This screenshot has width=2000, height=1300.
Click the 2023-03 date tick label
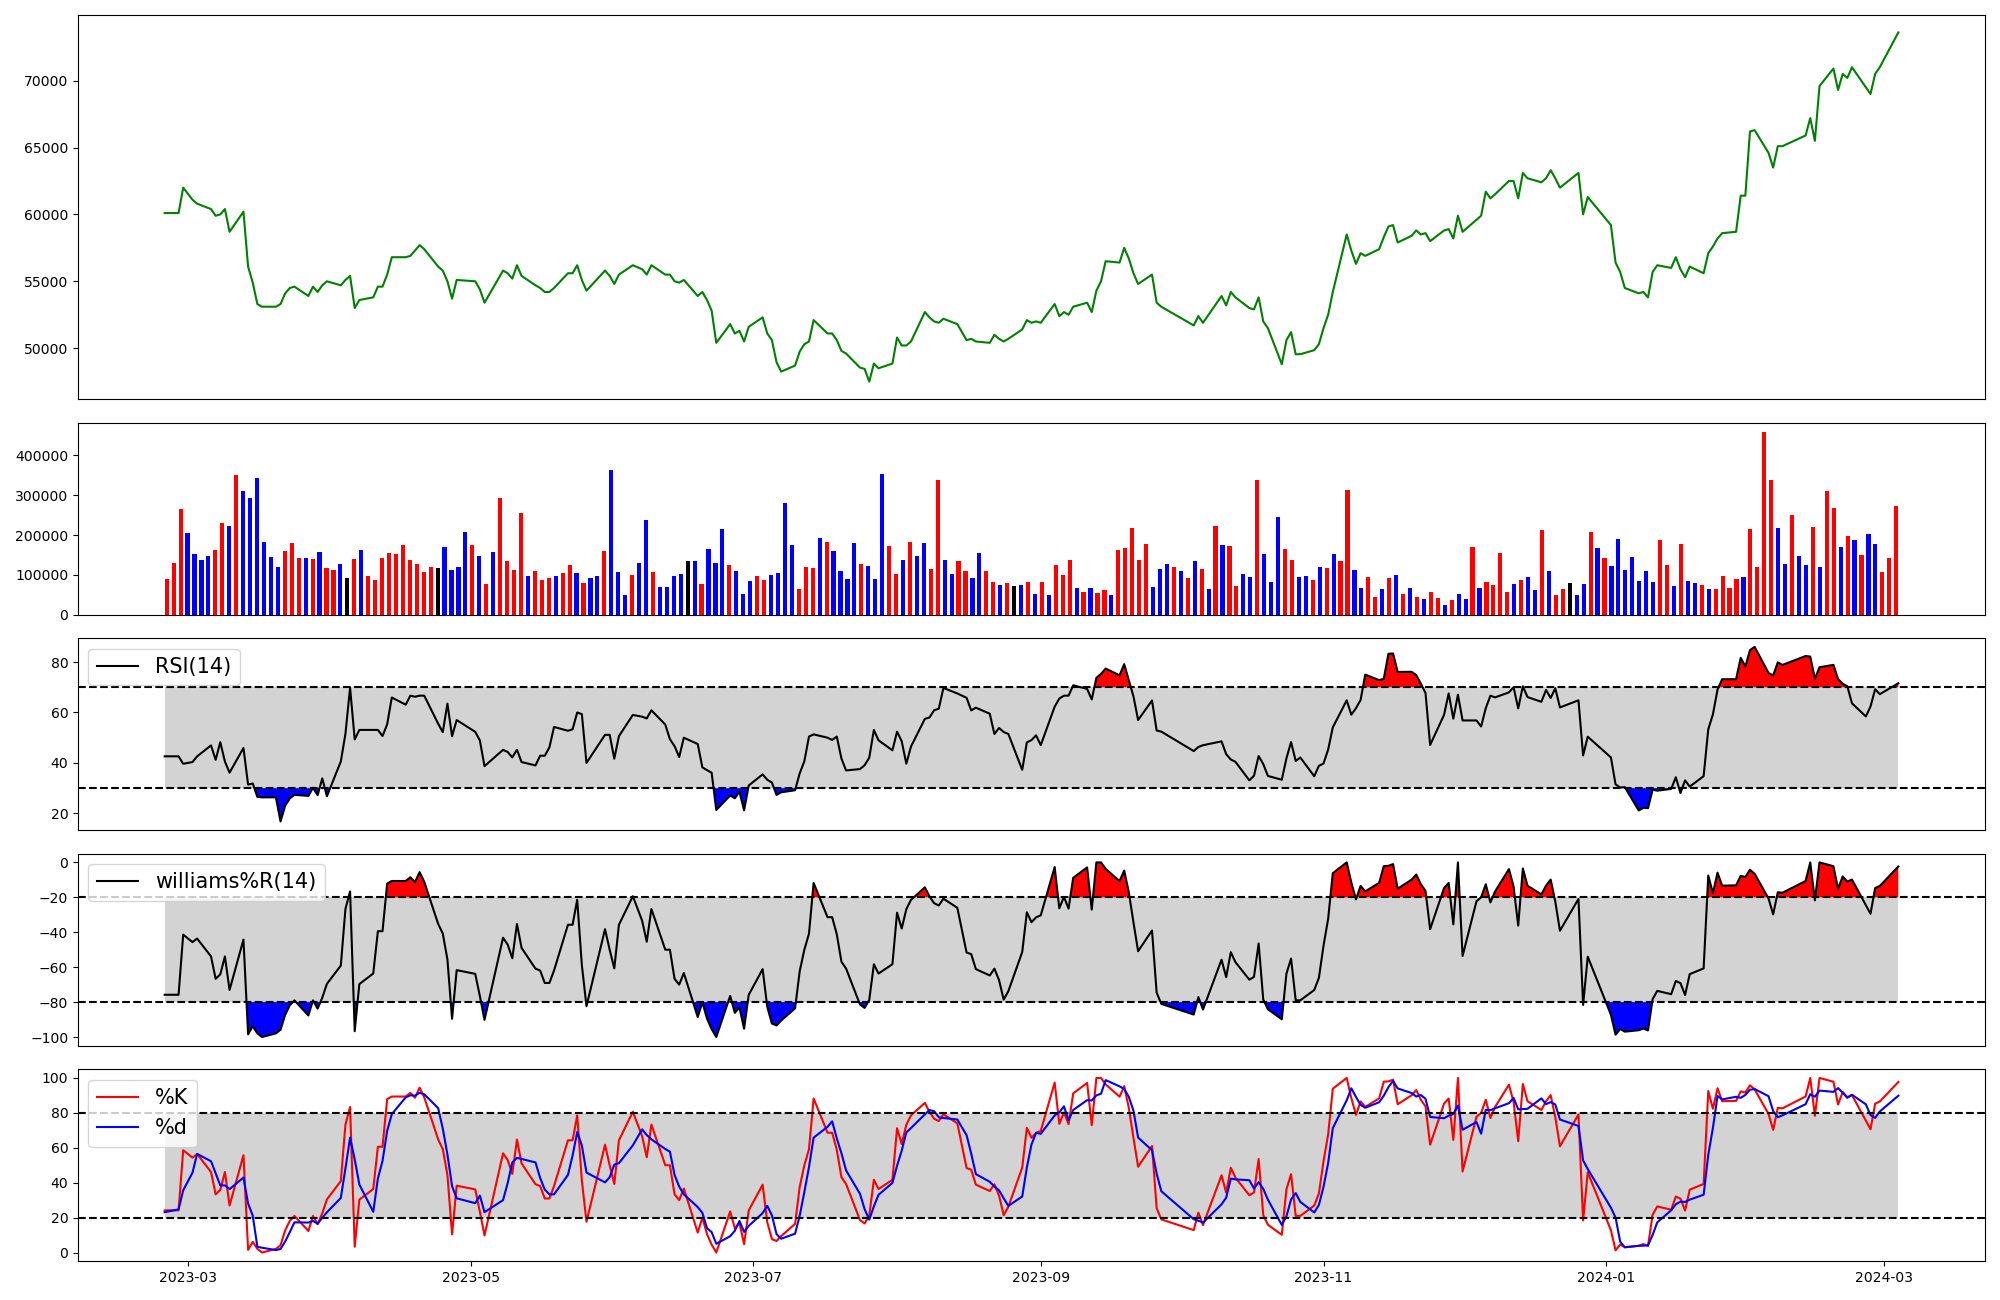pos(188,1277)
